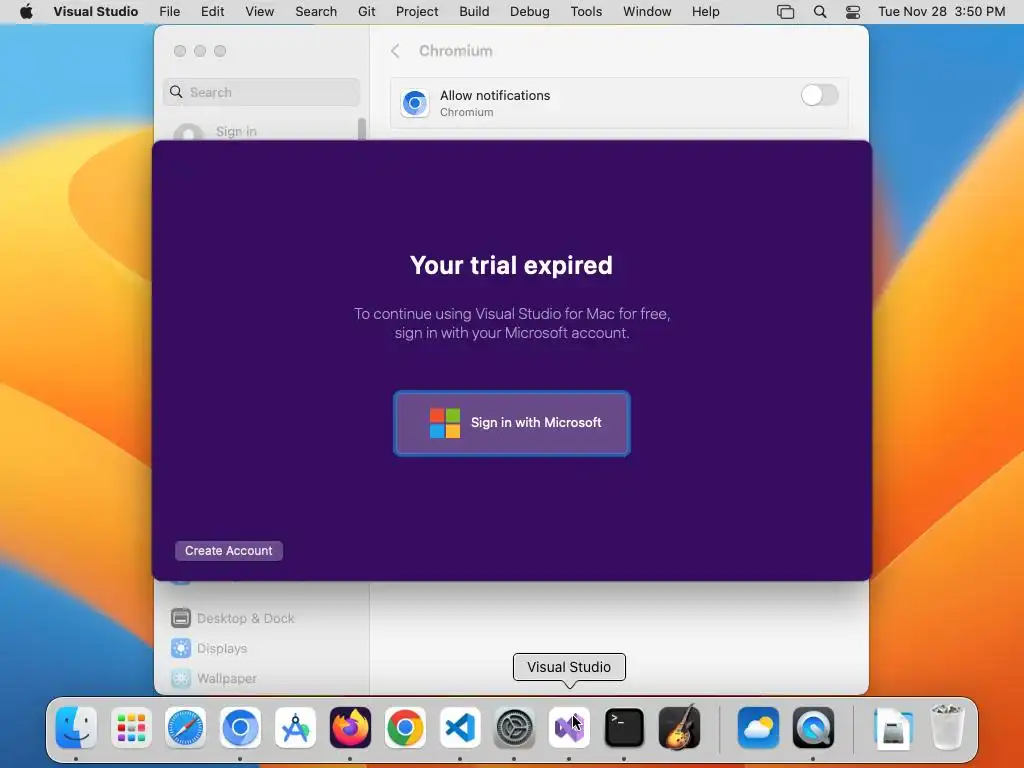Viewport: 1024px width, 768px height.
Task: Open the Project menu
Action: [x=417, y=11]
